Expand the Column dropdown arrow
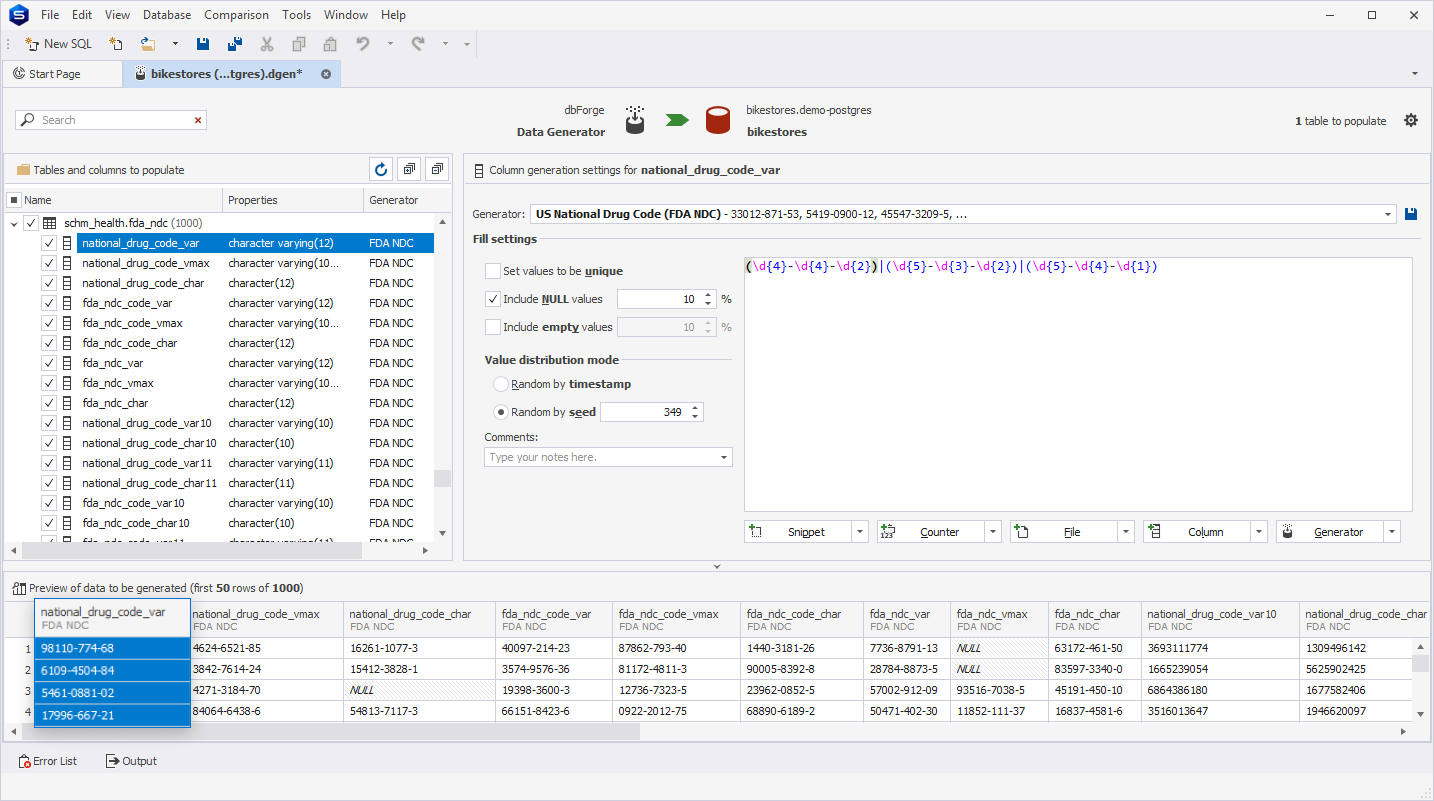 point(1259,532)
